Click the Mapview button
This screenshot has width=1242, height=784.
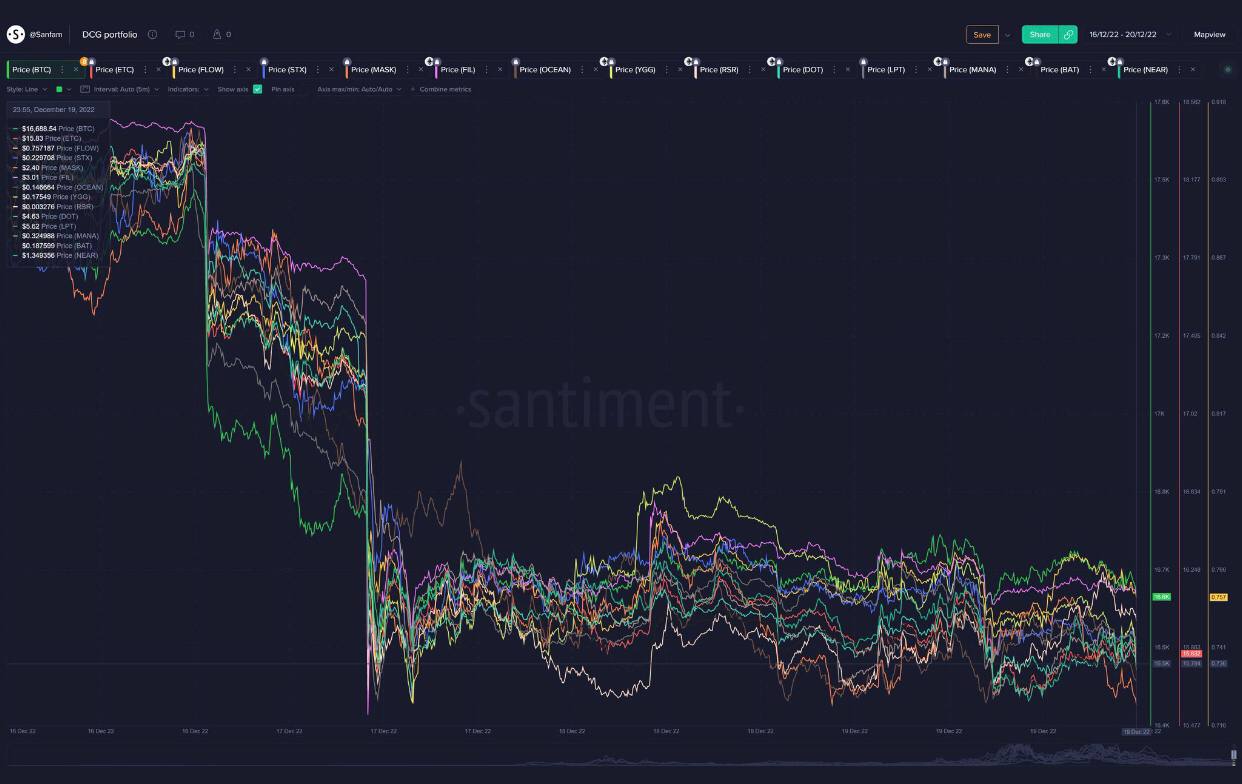tap(1209, 35)
